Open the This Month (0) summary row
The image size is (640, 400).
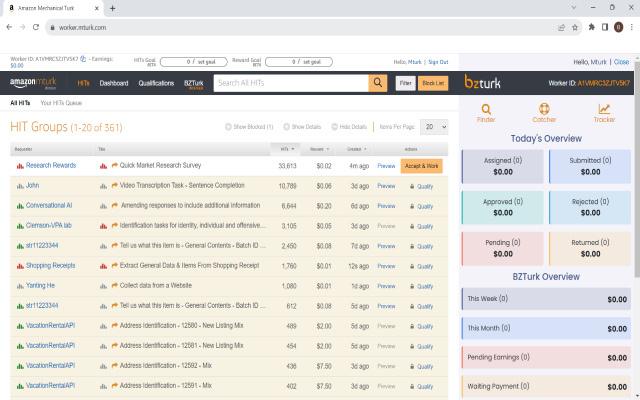(x=546, y=328)
